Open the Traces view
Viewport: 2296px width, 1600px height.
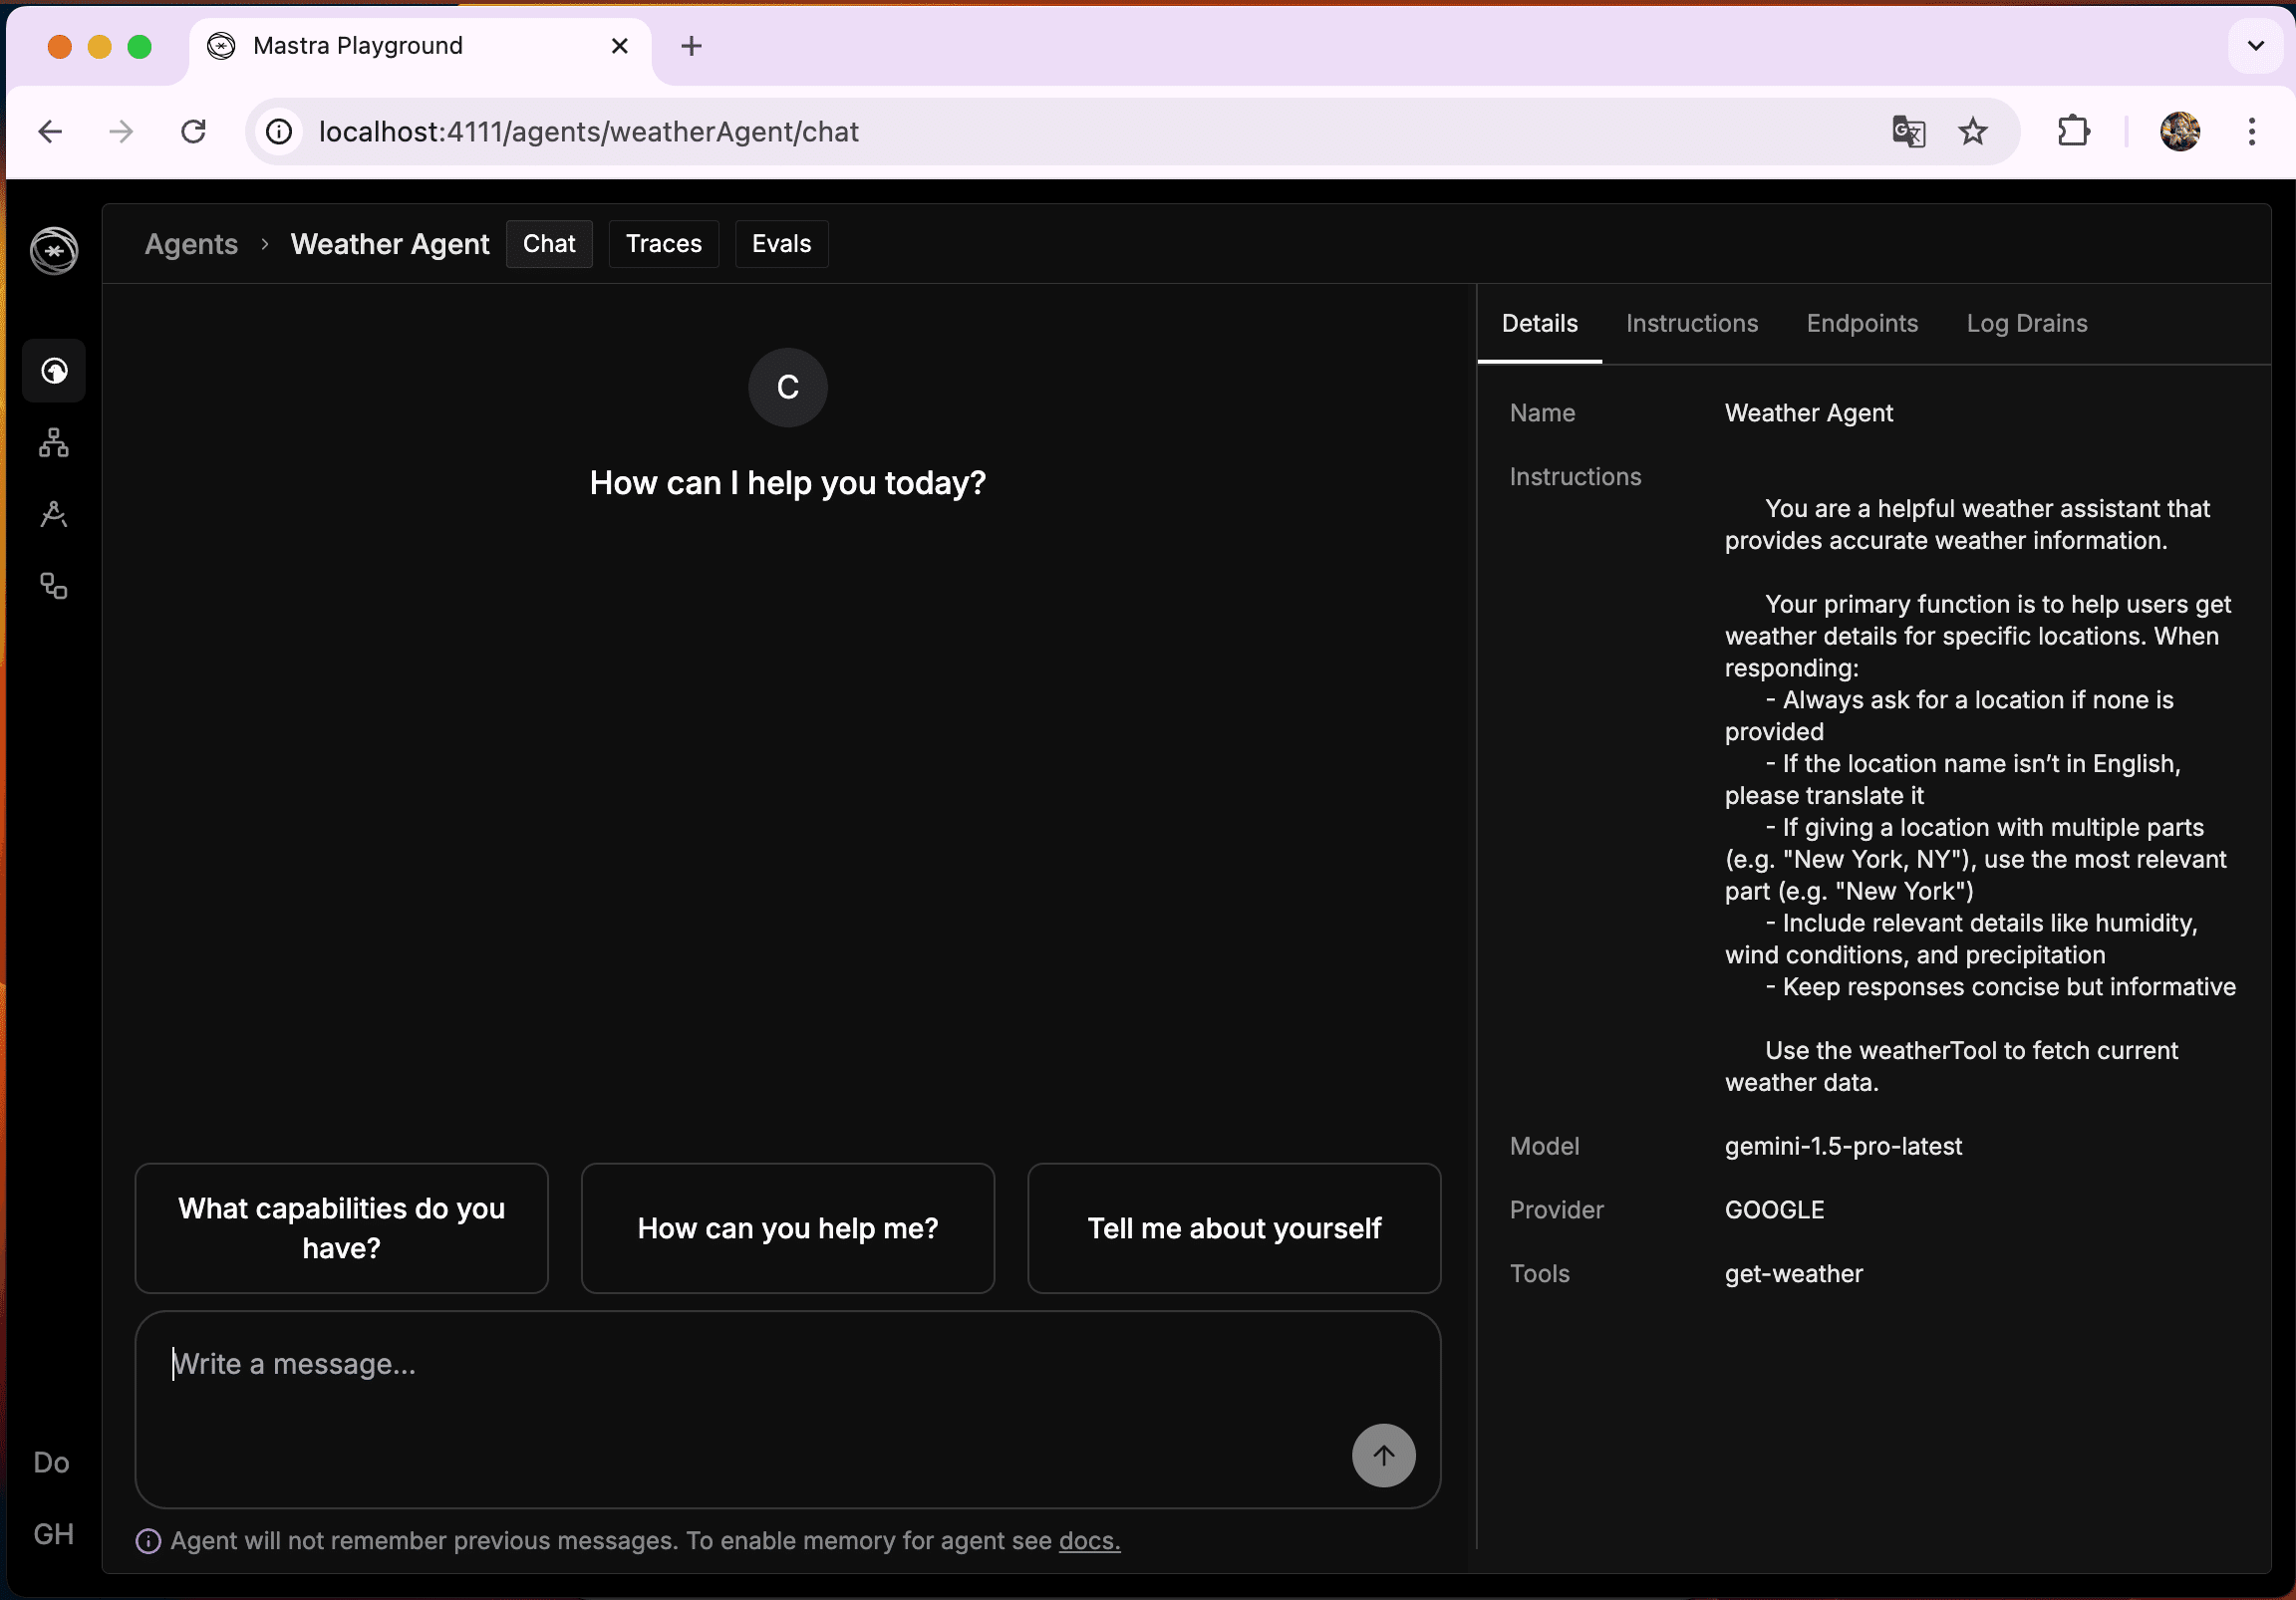pyautogui.click(x=663, y=244)
